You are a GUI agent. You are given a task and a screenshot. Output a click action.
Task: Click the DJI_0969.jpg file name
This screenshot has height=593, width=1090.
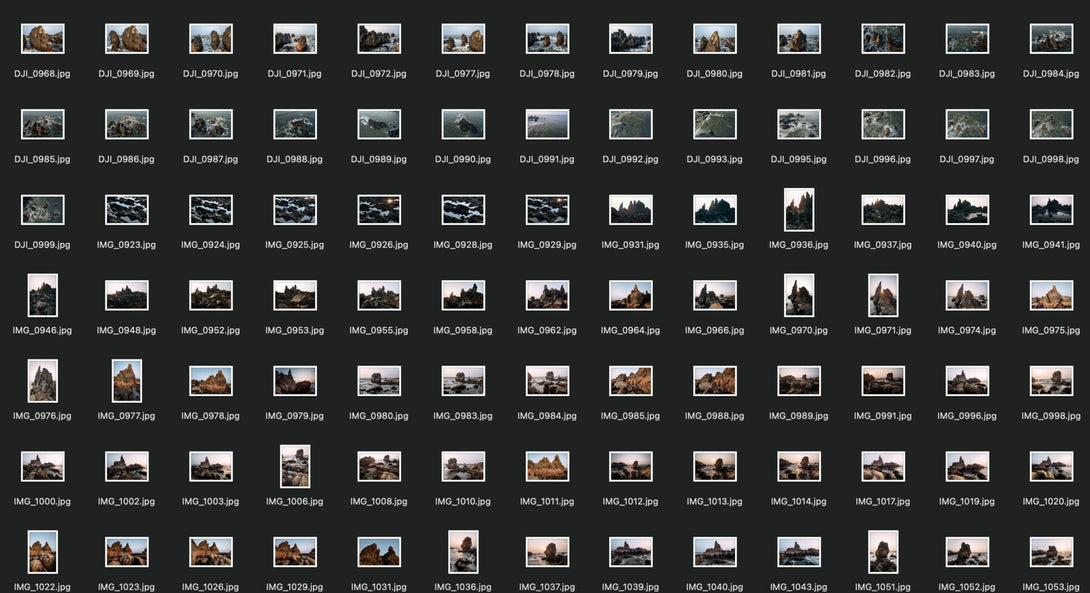127,74
